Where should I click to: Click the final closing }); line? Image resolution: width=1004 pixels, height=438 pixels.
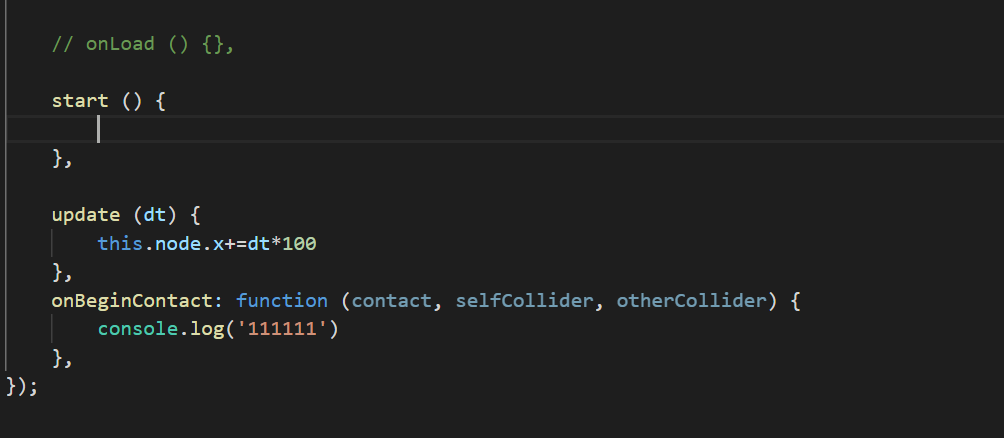[x=21, y=385]
